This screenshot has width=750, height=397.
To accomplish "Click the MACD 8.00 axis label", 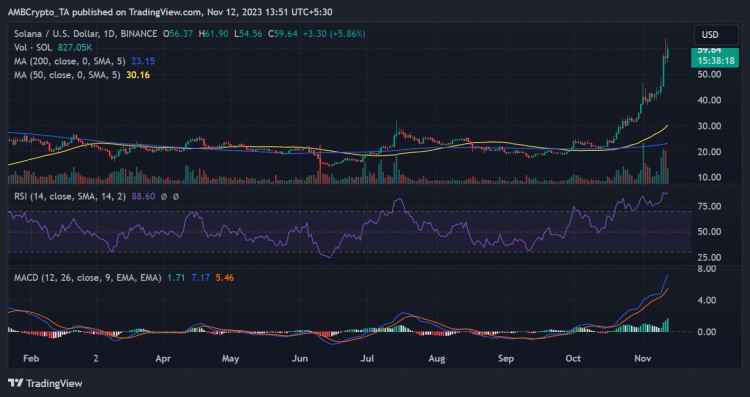I will coord(706,269).
